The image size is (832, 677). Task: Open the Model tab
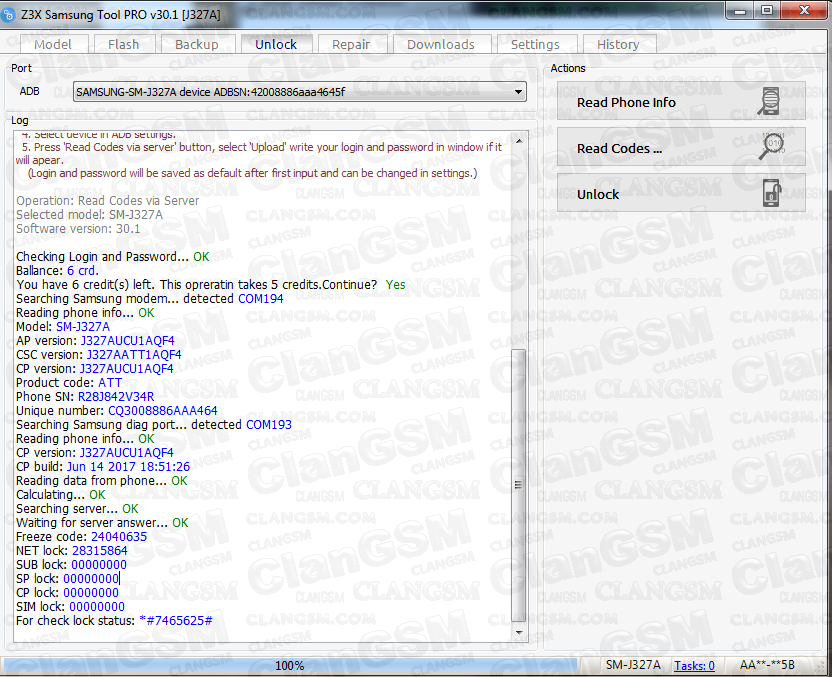point(53,45)
